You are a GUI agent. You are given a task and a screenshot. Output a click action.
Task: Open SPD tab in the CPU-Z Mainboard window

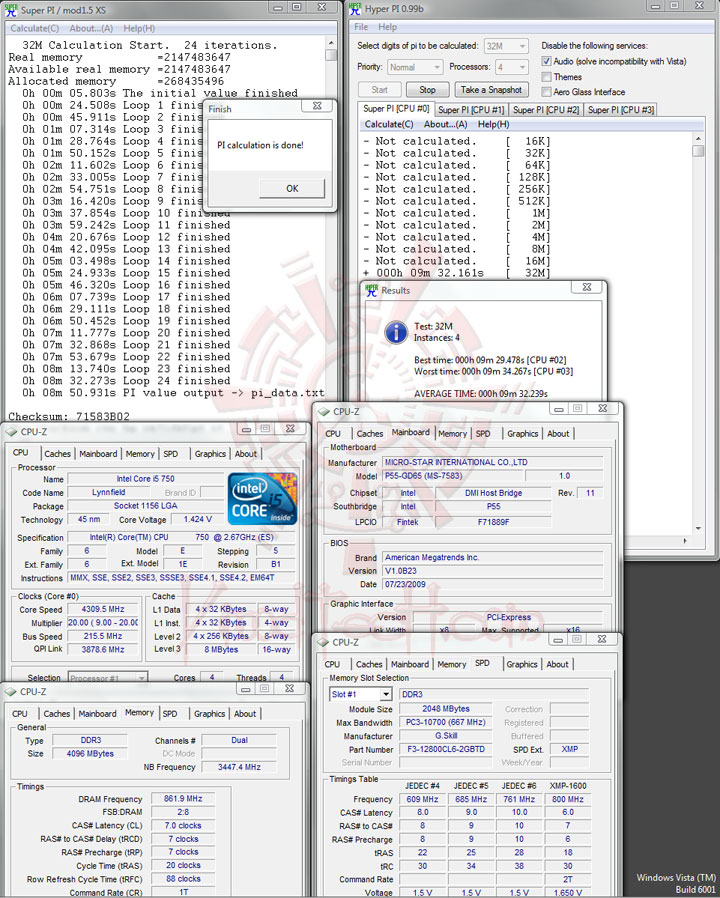pyautogui.click(x=483, y=434)
